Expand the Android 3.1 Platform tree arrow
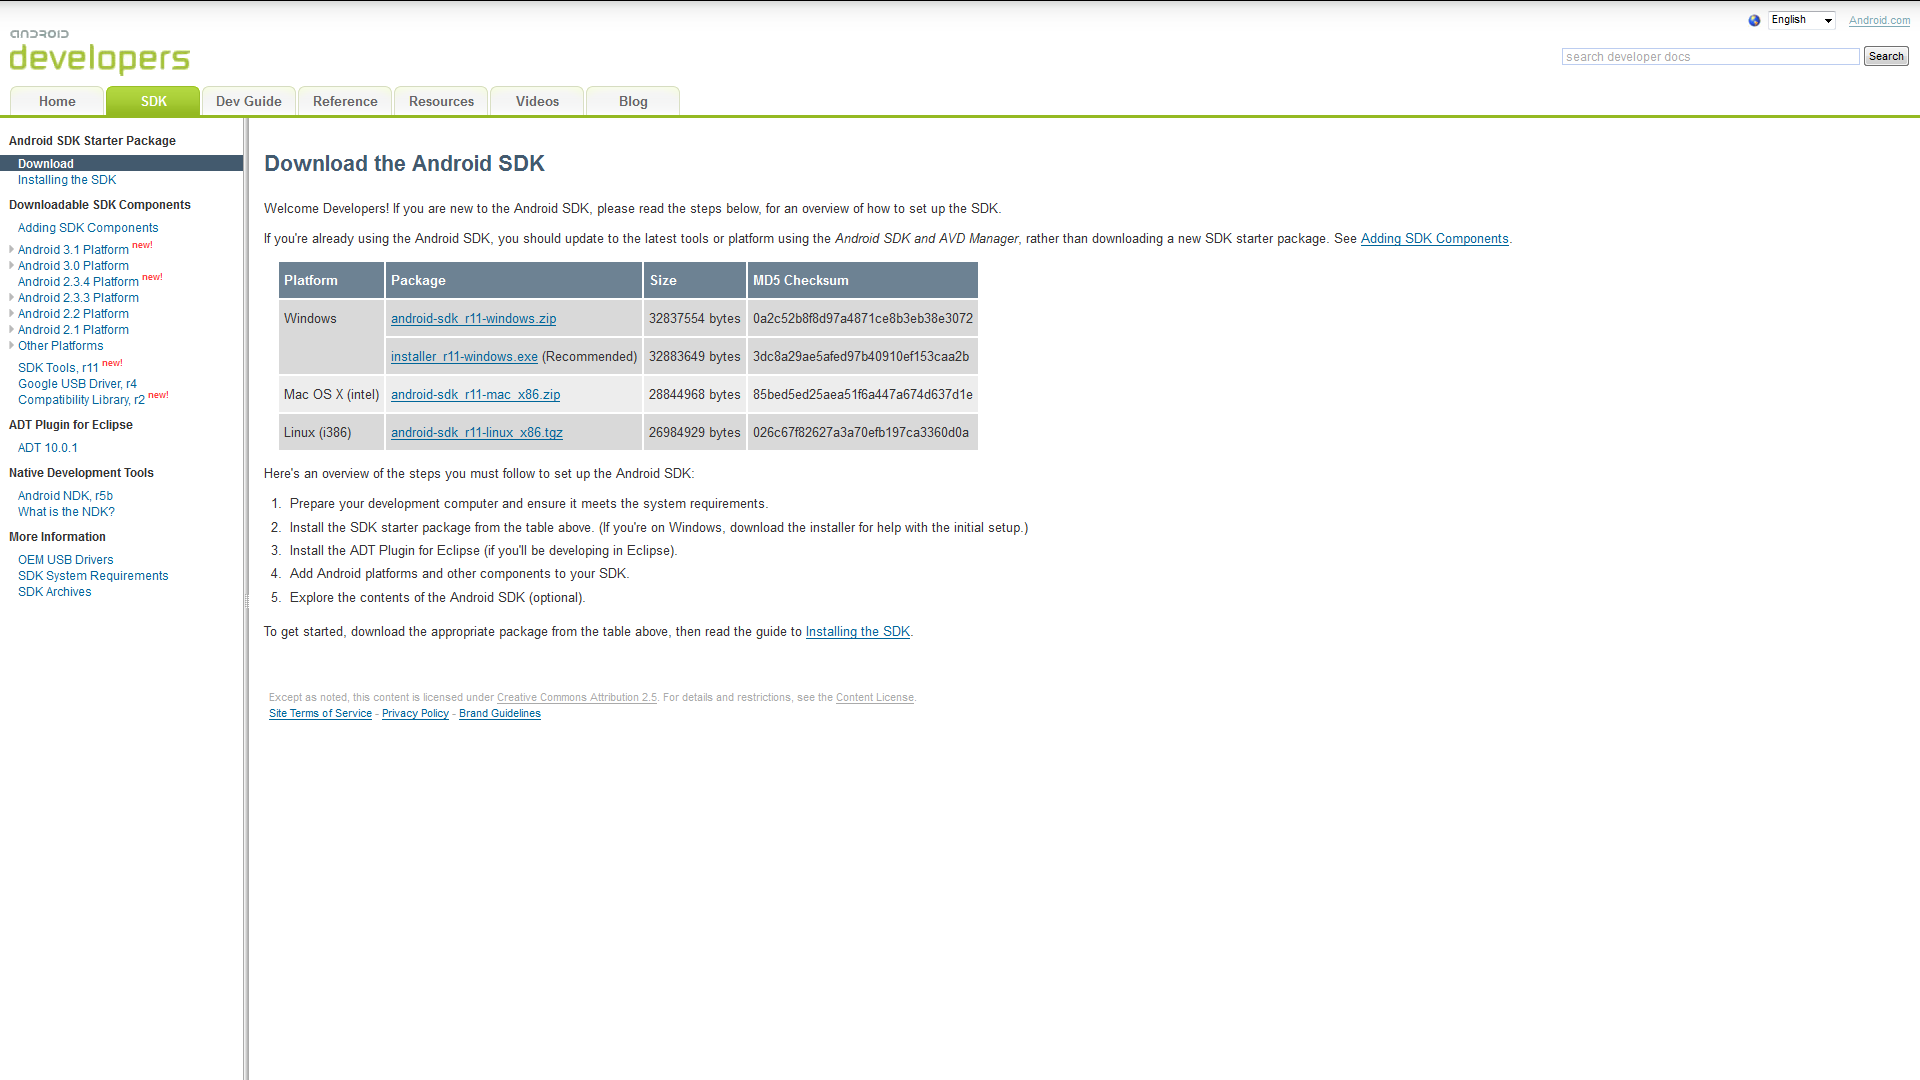 point(11,249)
